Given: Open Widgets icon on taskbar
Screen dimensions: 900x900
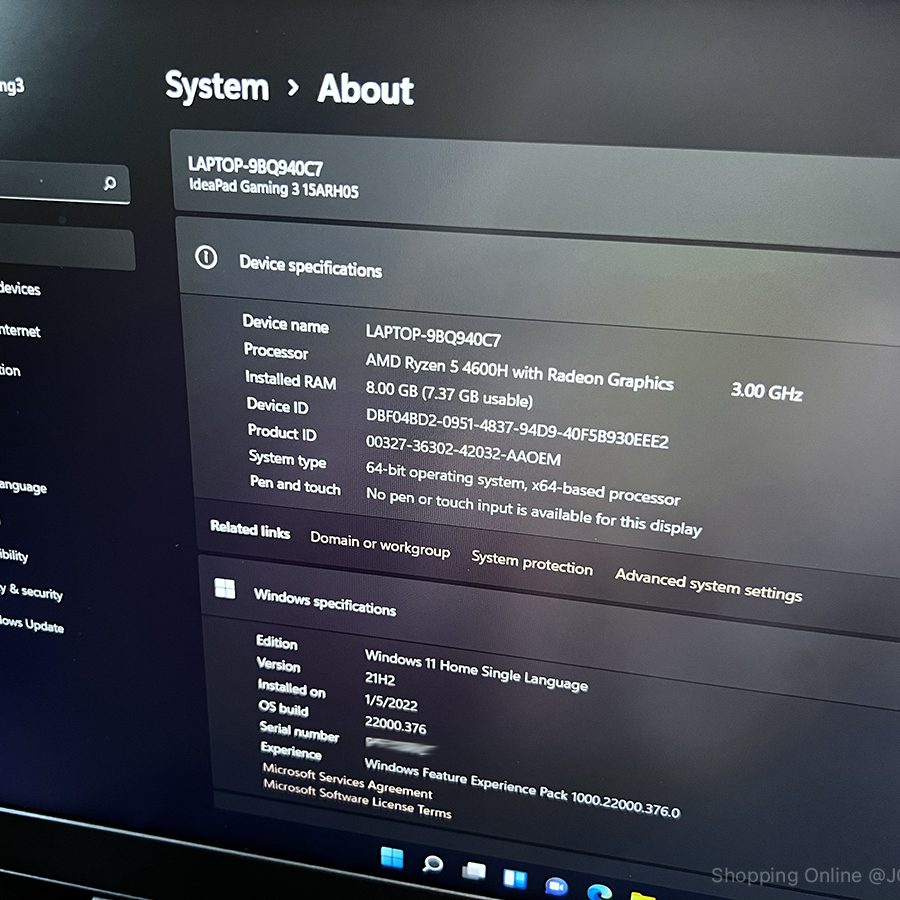Looking at the screenshot, I should coord(515,878).
